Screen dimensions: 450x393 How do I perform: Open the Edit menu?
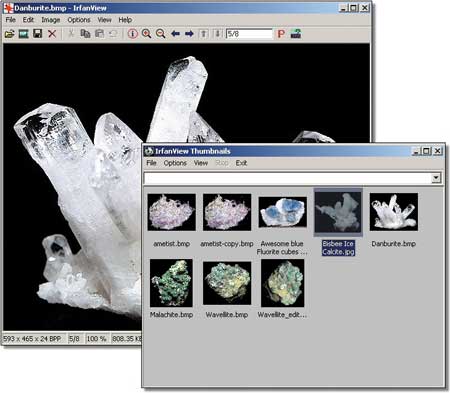click(28, 20)
